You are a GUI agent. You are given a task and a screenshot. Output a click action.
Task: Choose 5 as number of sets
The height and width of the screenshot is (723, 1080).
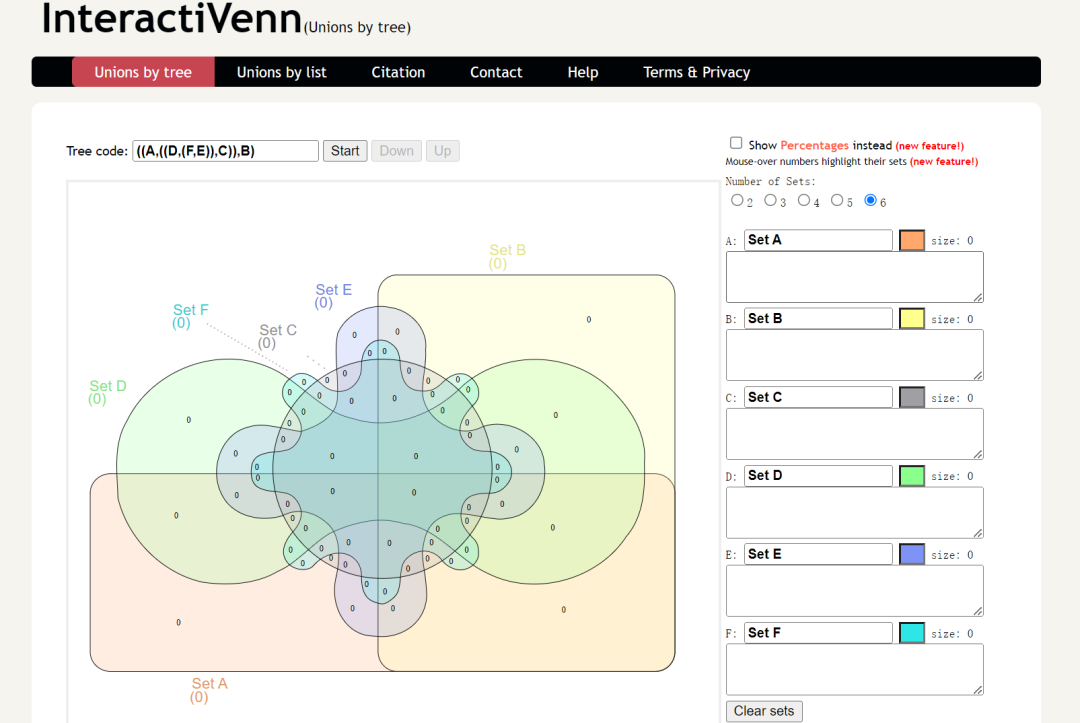[x=837, y=200]
